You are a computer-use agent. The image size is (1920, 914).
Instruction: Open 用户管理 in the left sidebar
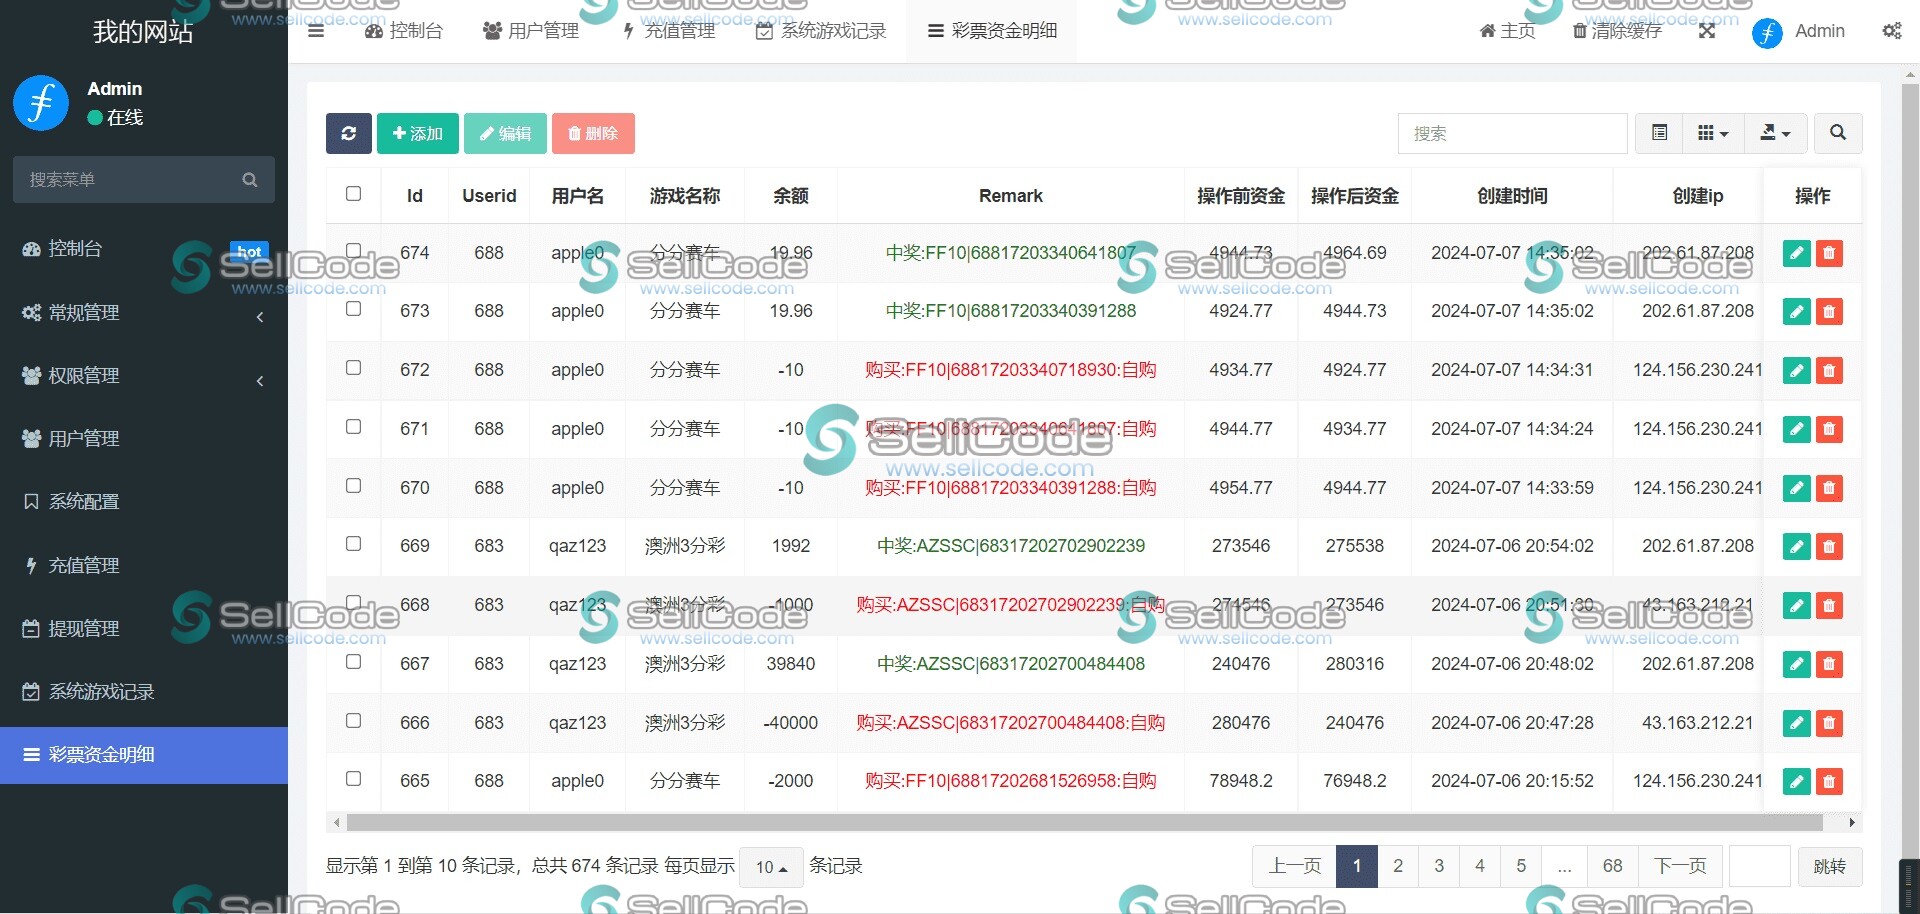(x=84, y=439)
